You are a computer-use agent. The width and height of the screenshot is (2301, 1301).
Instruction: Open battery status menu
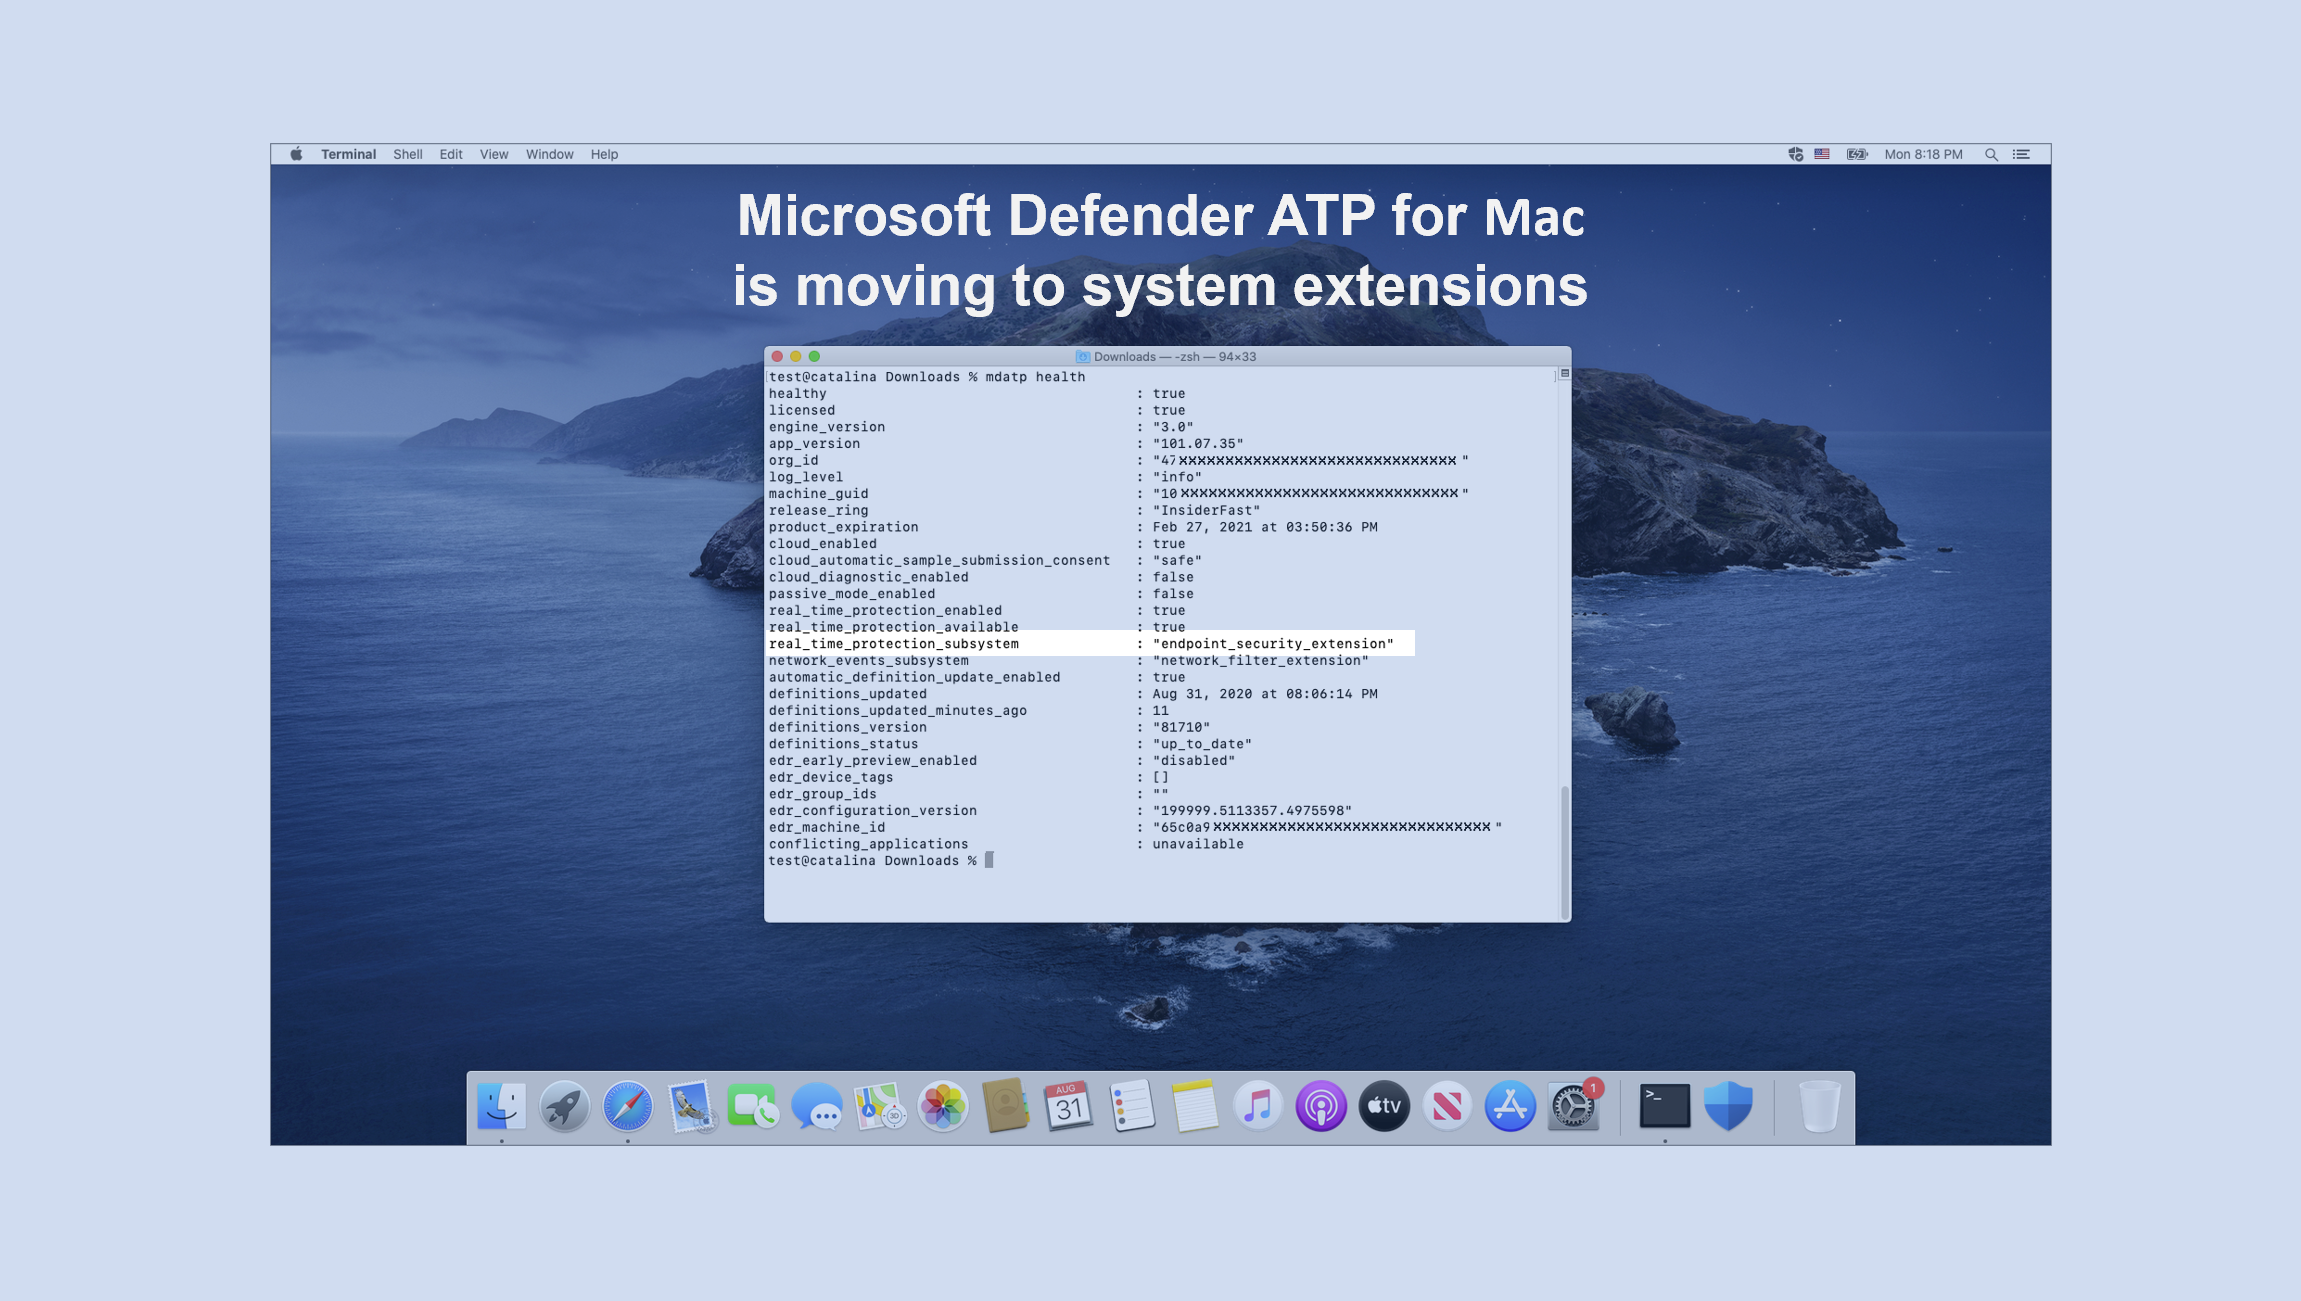click(x=1856, y=154)
